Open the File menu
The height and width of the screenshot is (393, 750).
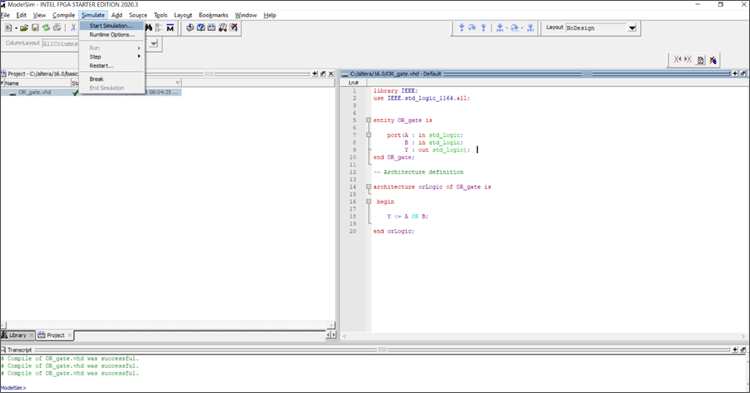point(5,15)
